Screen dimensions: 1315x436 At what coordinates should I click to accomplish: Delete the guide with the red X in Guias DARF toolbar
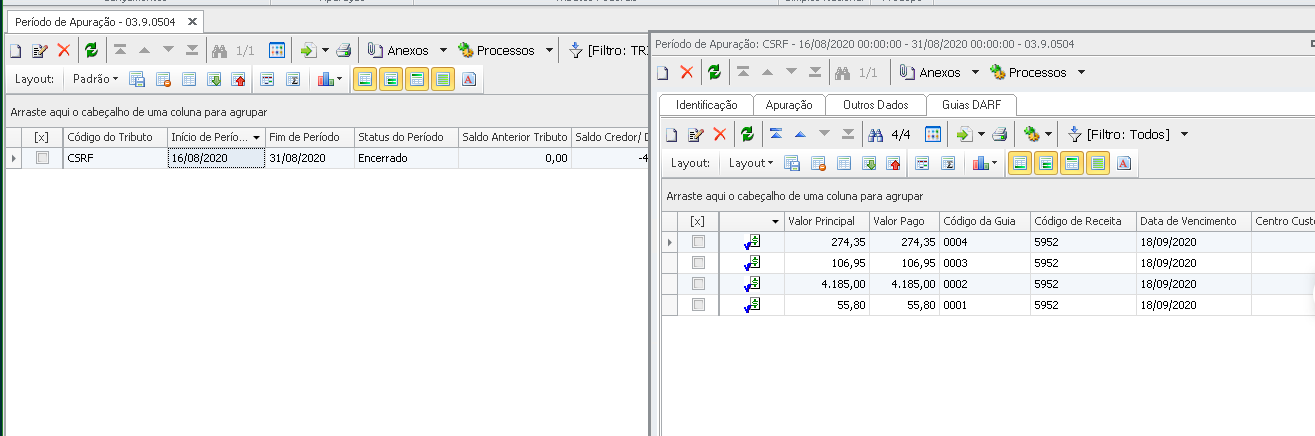pos(720,134)
